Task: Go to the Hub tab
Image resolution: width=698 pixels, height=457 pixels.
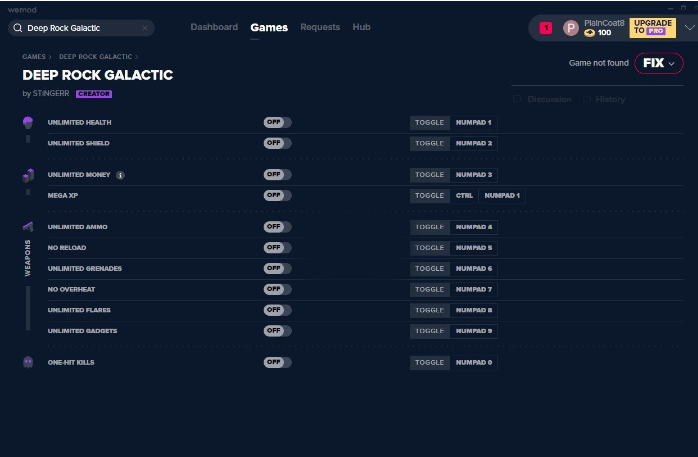Action: click(x=361, y=27)
